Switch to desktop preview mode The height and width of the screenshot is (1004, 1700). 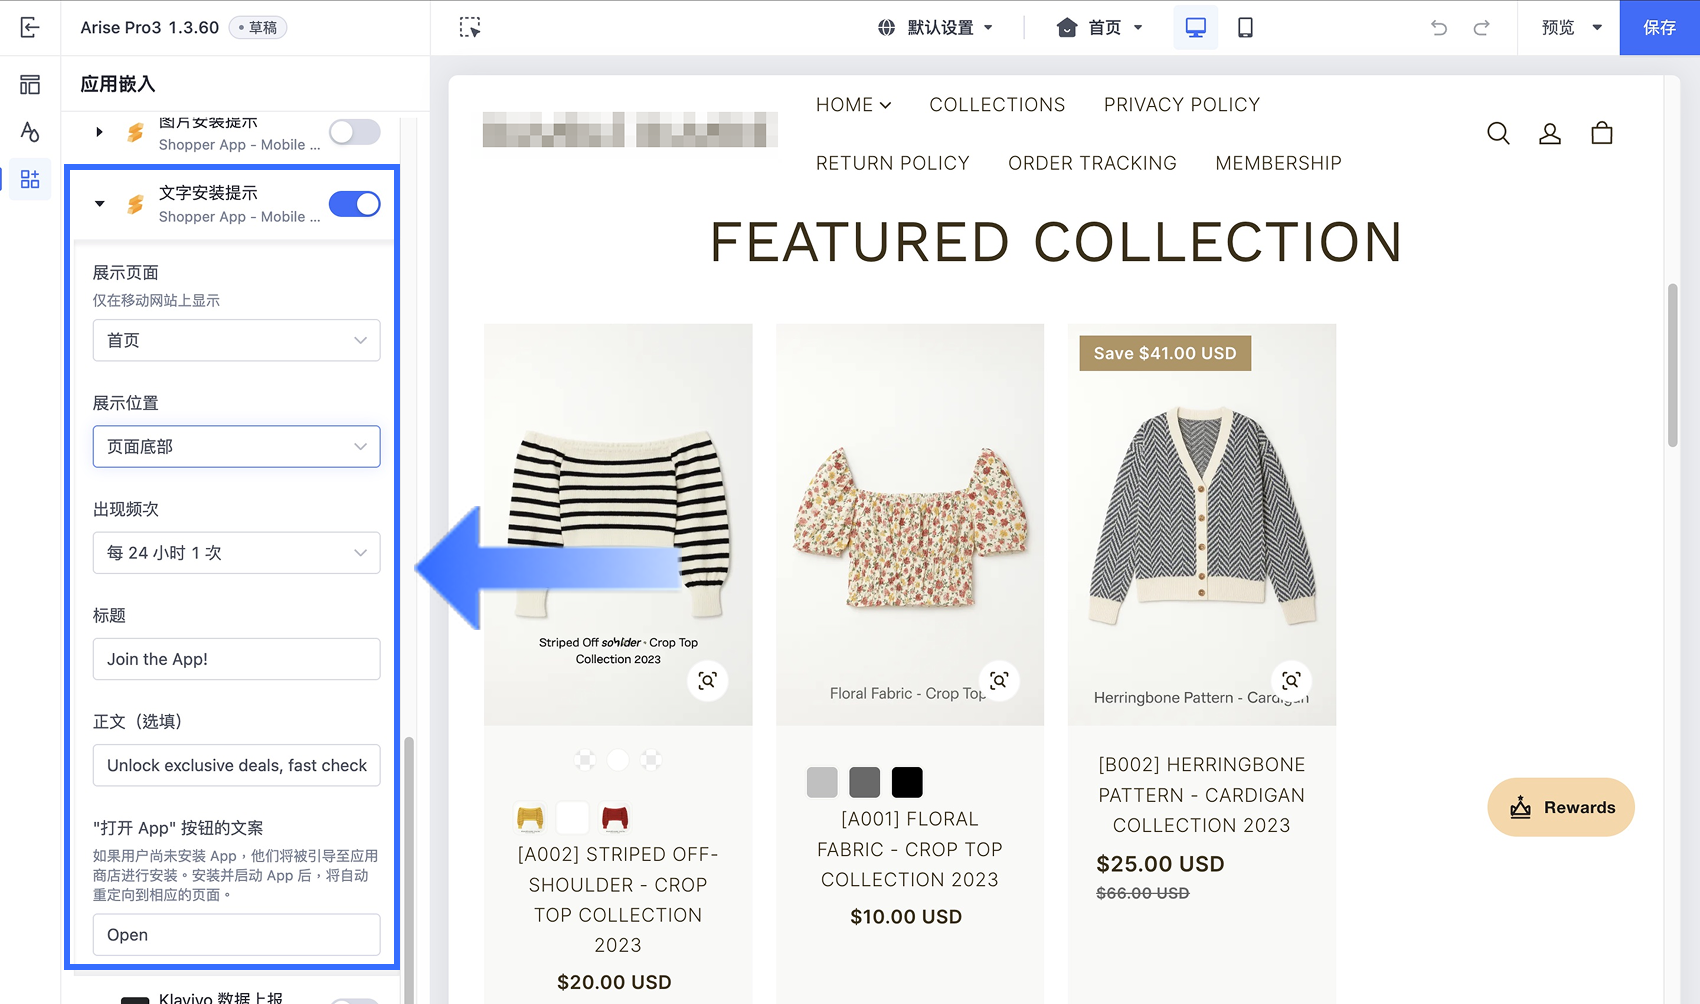point(1195,28)
